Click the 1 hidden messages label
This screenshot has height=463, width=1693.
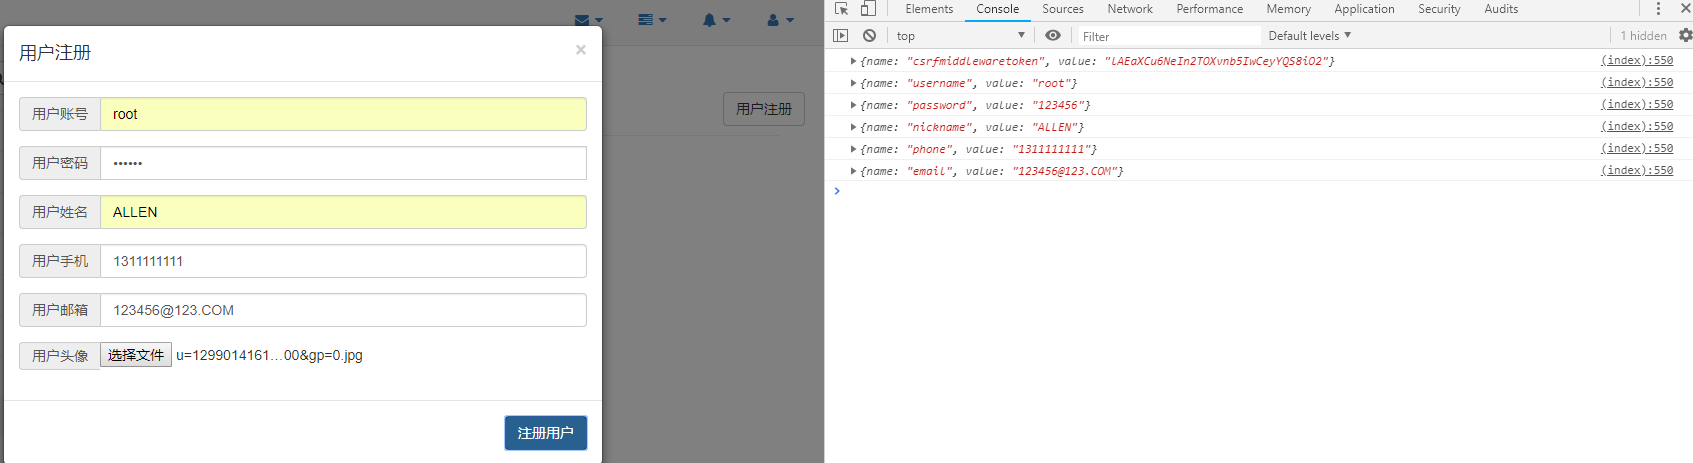click(1643, 36)
